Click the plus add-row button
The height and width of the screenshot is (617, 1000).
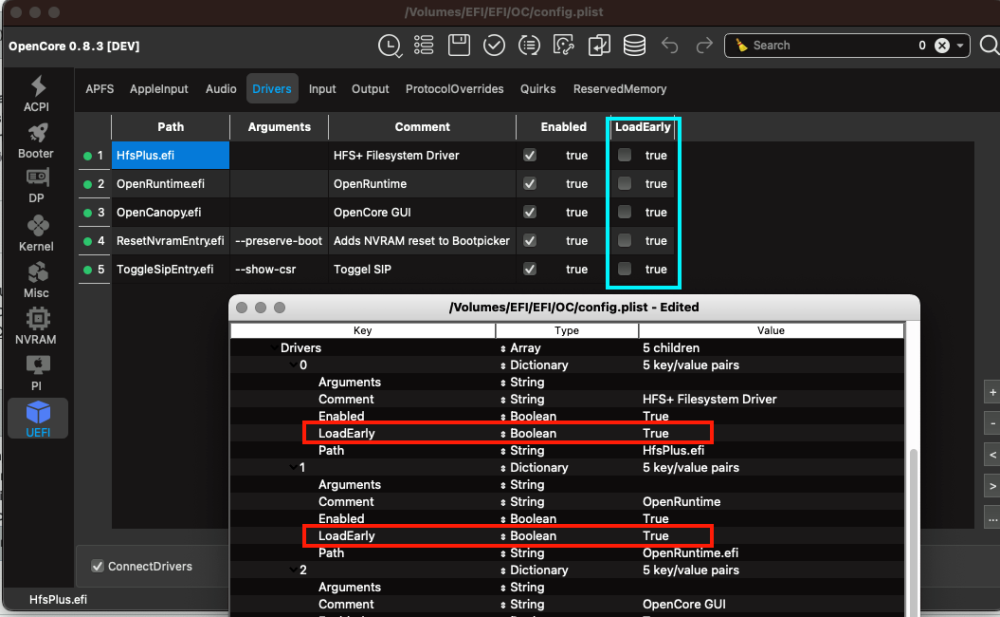coord(992,392)
